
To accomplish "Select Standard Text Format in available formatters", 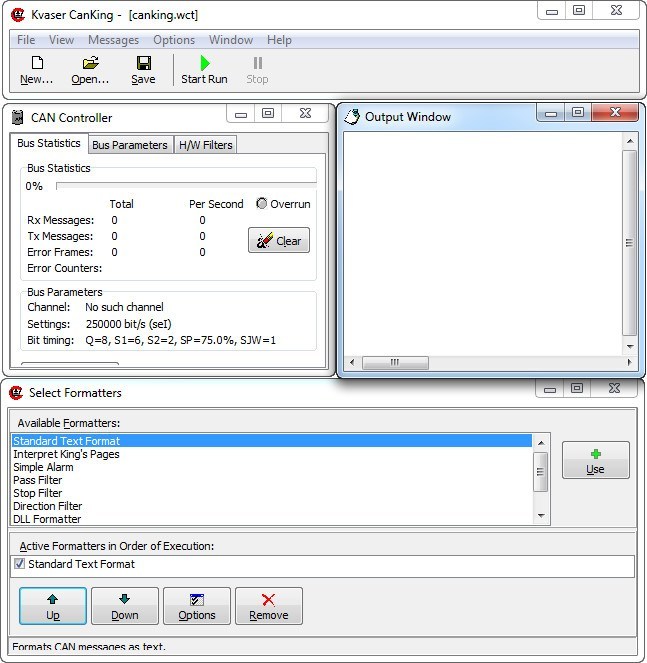I will 271,441.
